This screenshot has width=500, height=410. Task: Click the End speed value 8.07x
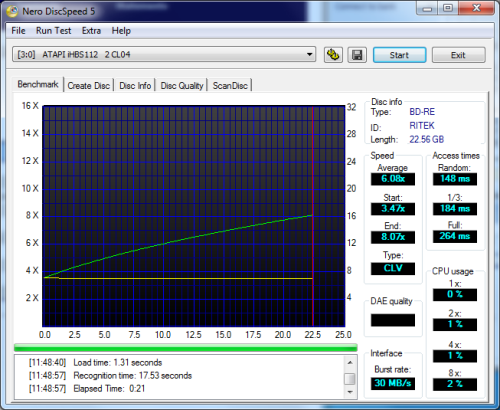coord(393,237)
